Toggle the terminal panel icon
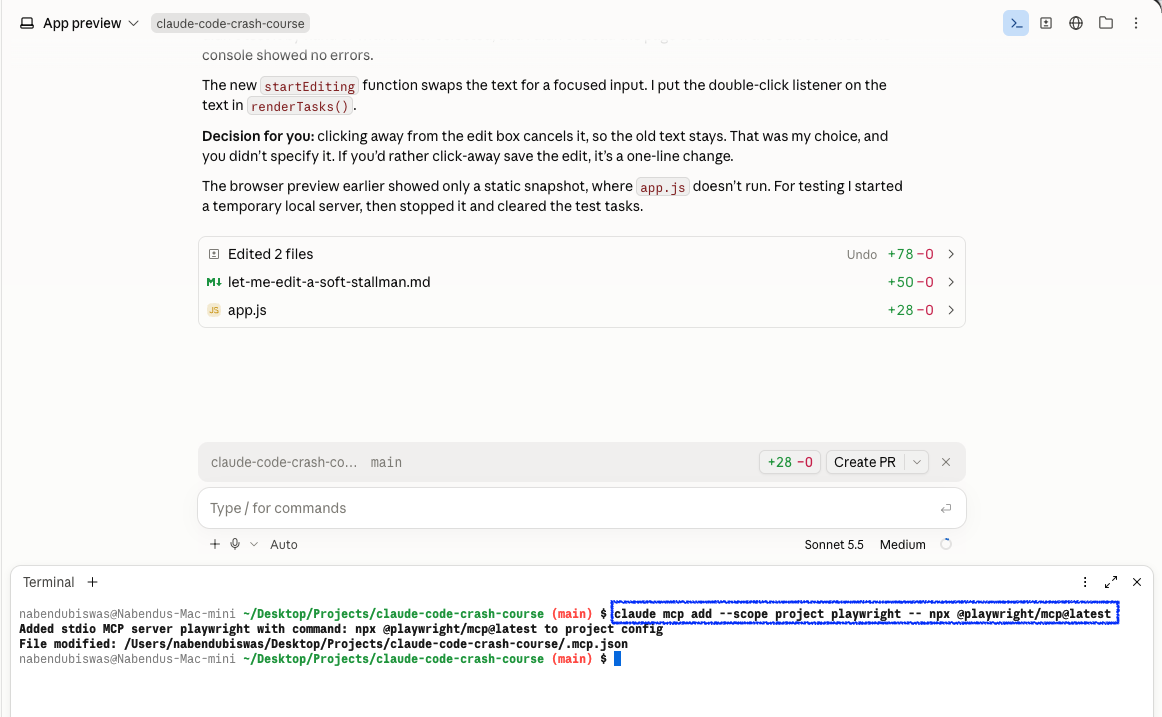The width and height of the screenshot is (1162, 717). pyautogui.click(x=1015, y=23)
